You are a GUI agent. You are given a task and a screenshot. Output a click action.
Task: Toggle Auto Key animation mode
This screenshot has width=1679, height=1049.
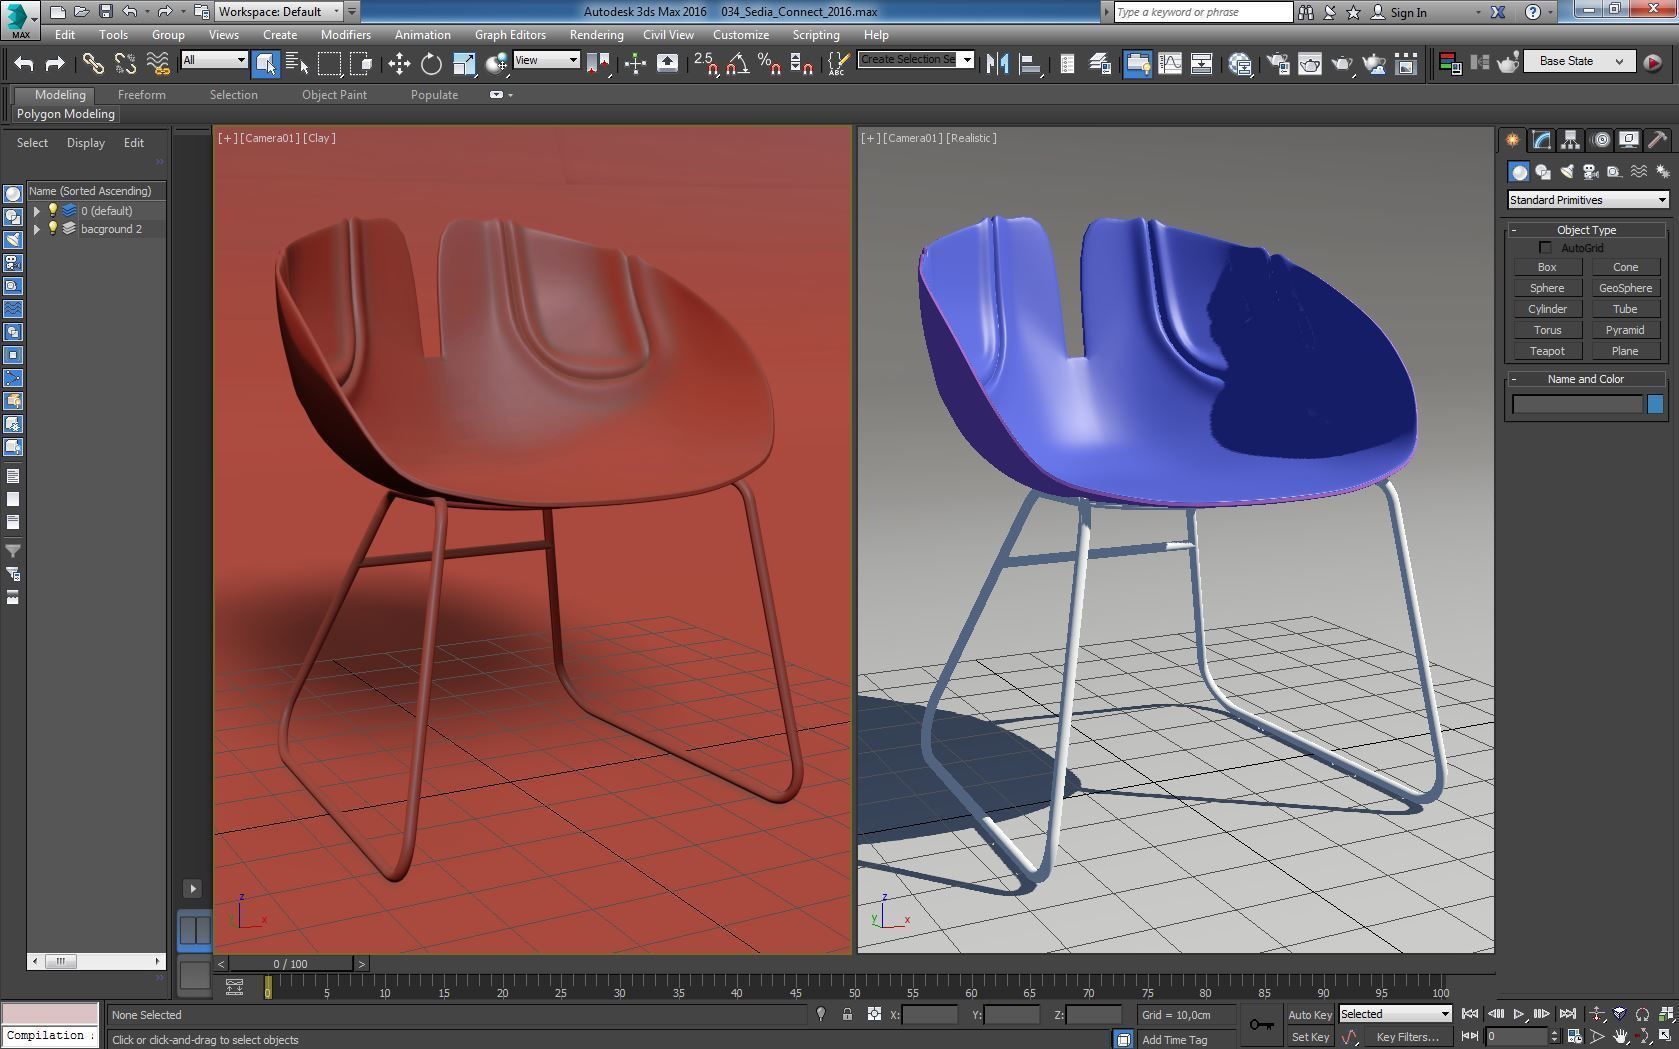[1309, 1014]
